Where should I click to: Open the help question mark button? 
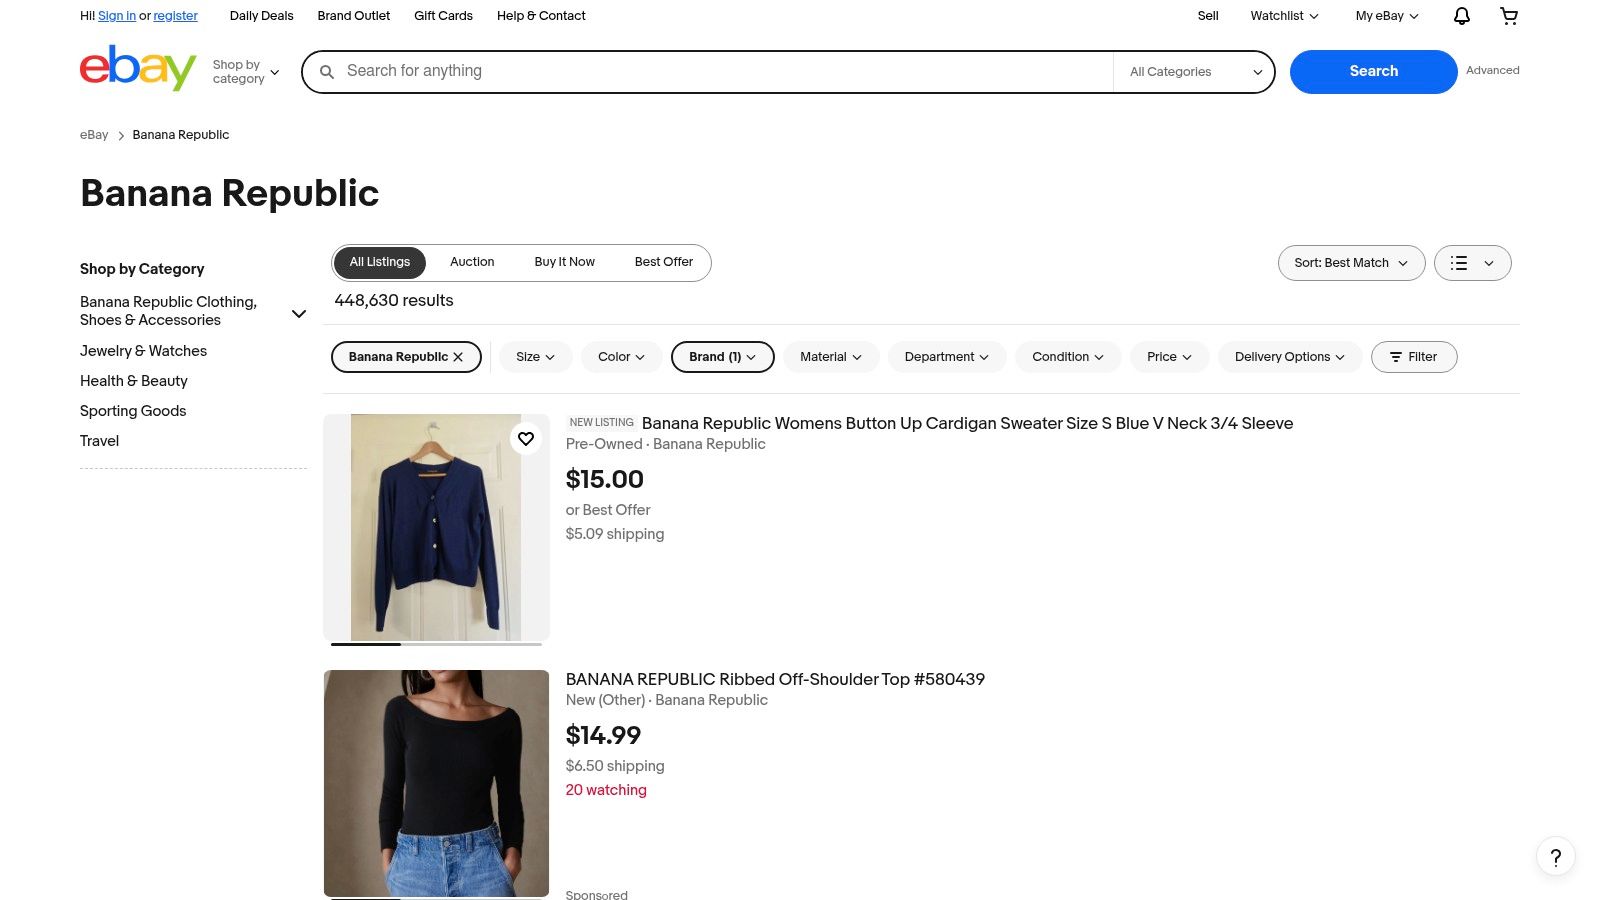1555,857
